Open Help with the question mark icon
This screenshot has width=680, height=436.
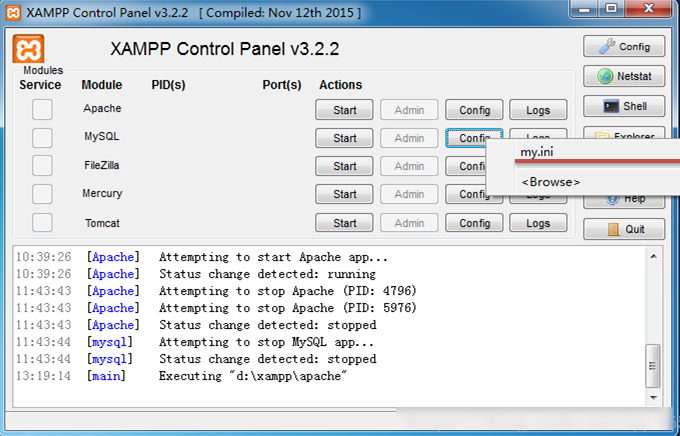(624, 201)
